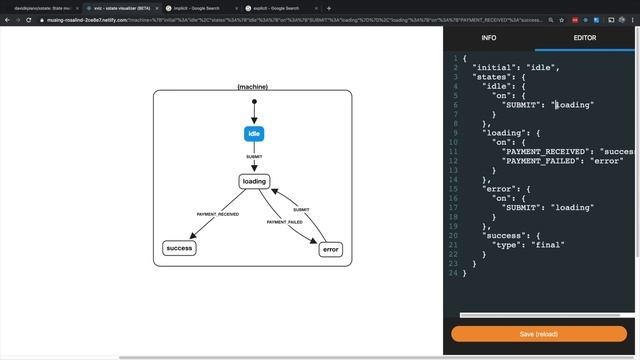Click "idle" key on line 4

(496, 87)
